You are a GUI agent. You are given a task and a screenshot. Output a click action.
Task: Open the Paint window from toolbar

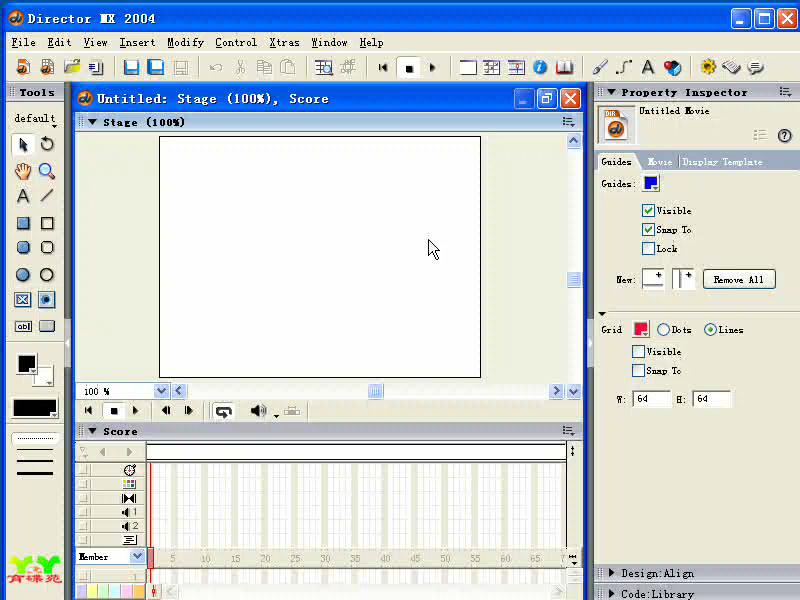(x=600, y=67)
